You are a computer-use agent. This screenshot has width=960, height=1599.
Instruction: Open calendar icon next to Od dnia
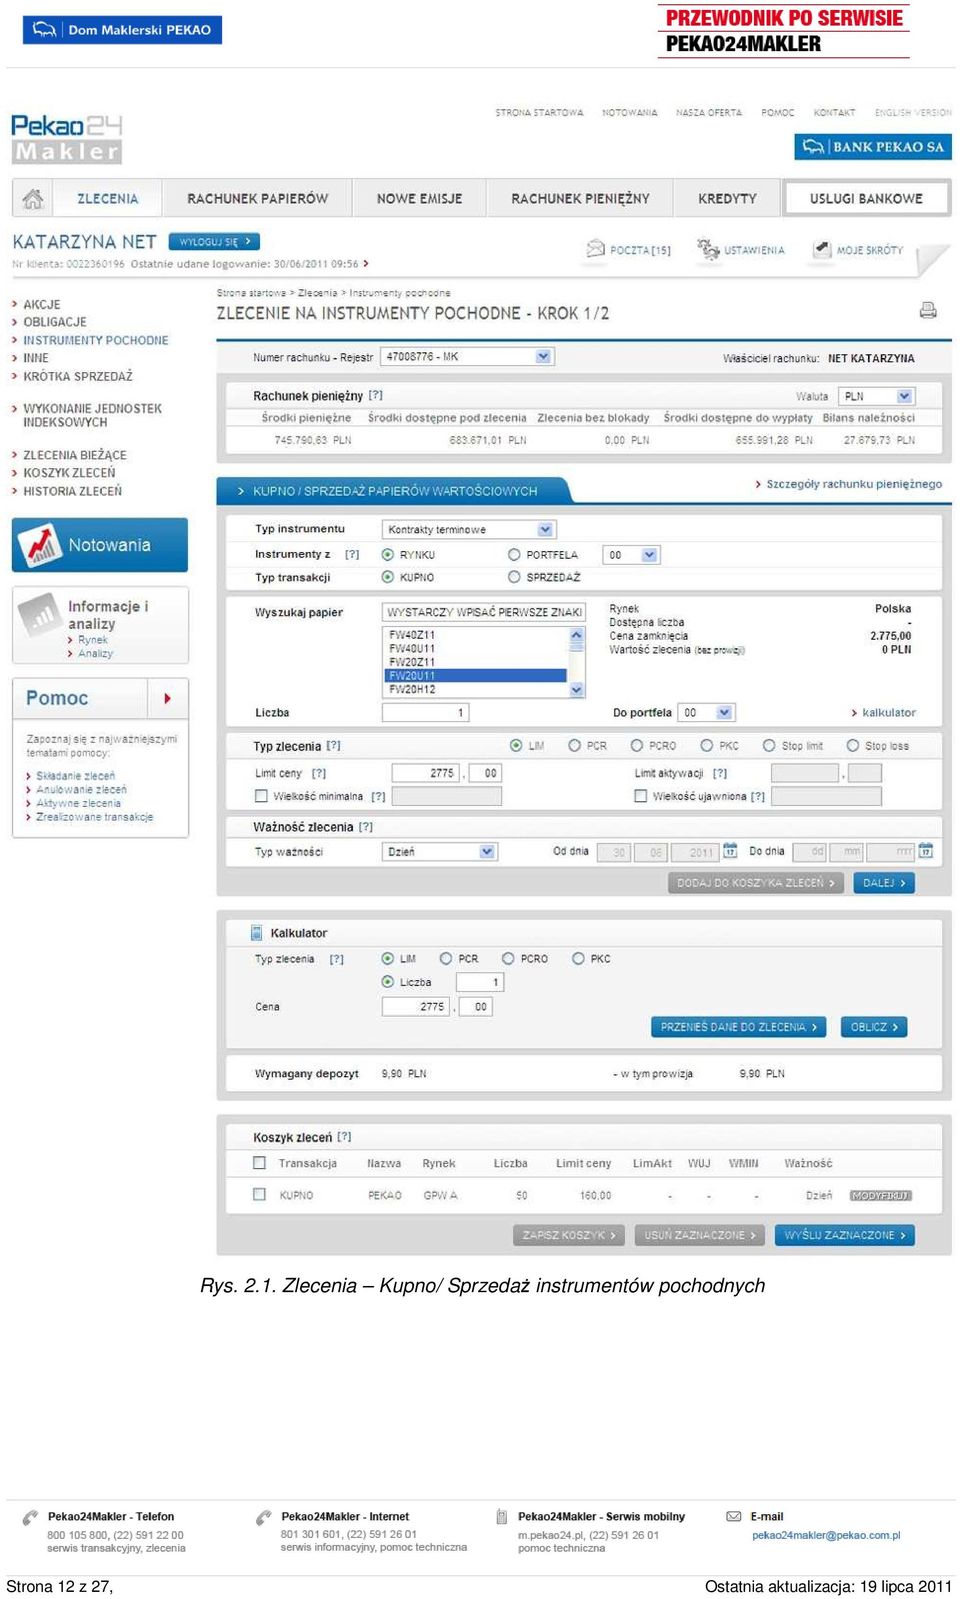click(x=730, y=851)
